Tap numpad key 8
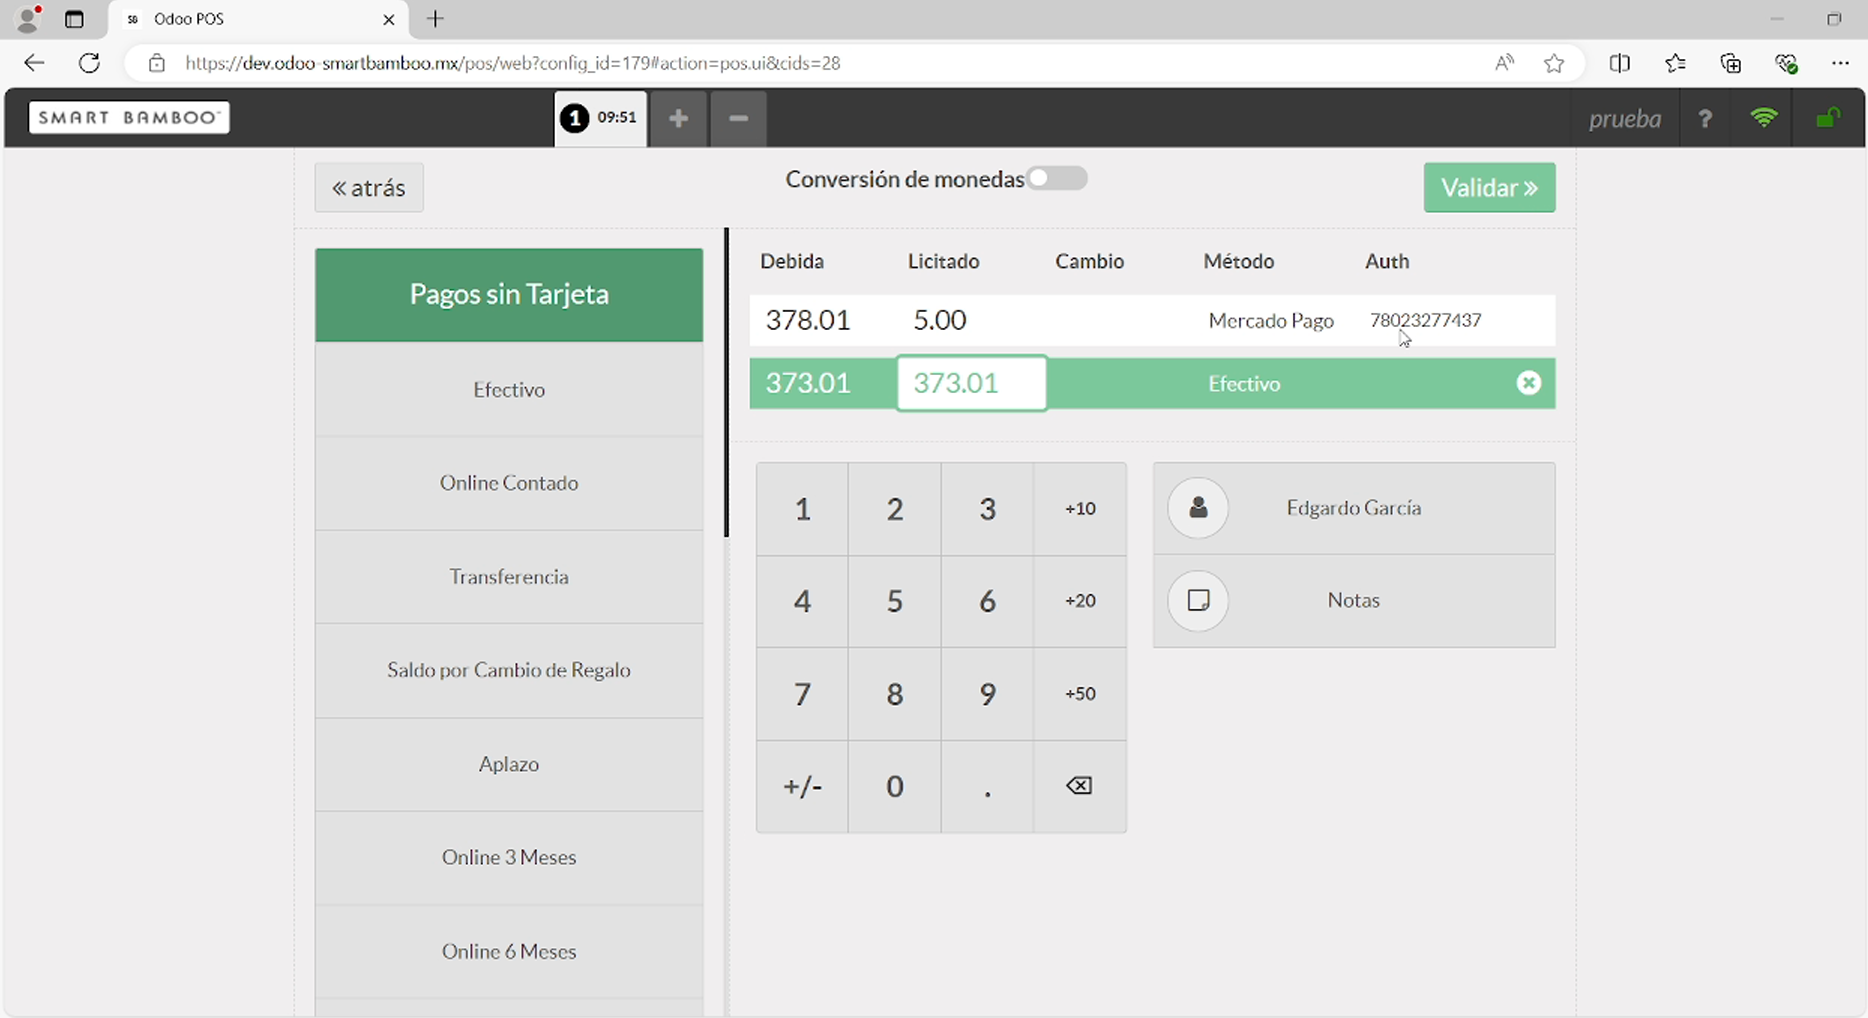1868x1018 pixels. click(x=895, y=694)
